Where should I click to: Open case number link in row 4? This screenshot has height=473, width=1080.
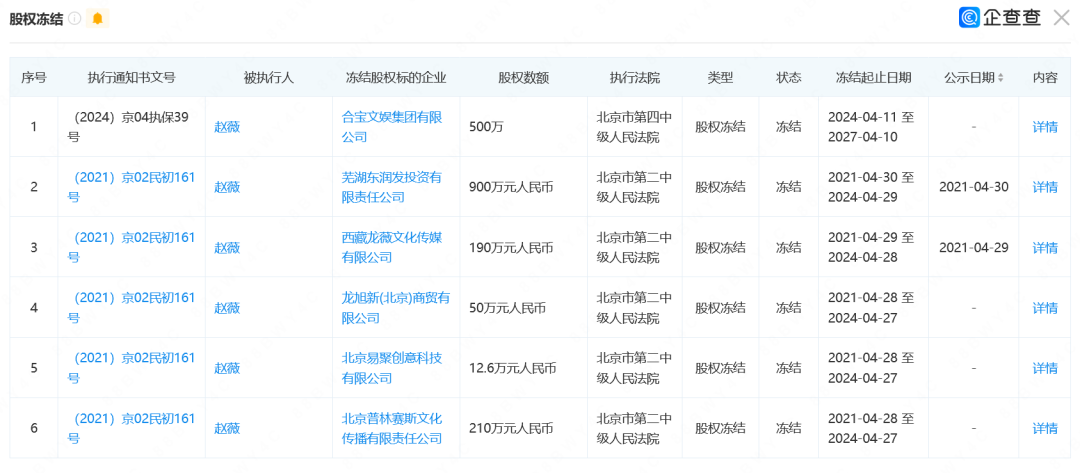tap(131, 308)
